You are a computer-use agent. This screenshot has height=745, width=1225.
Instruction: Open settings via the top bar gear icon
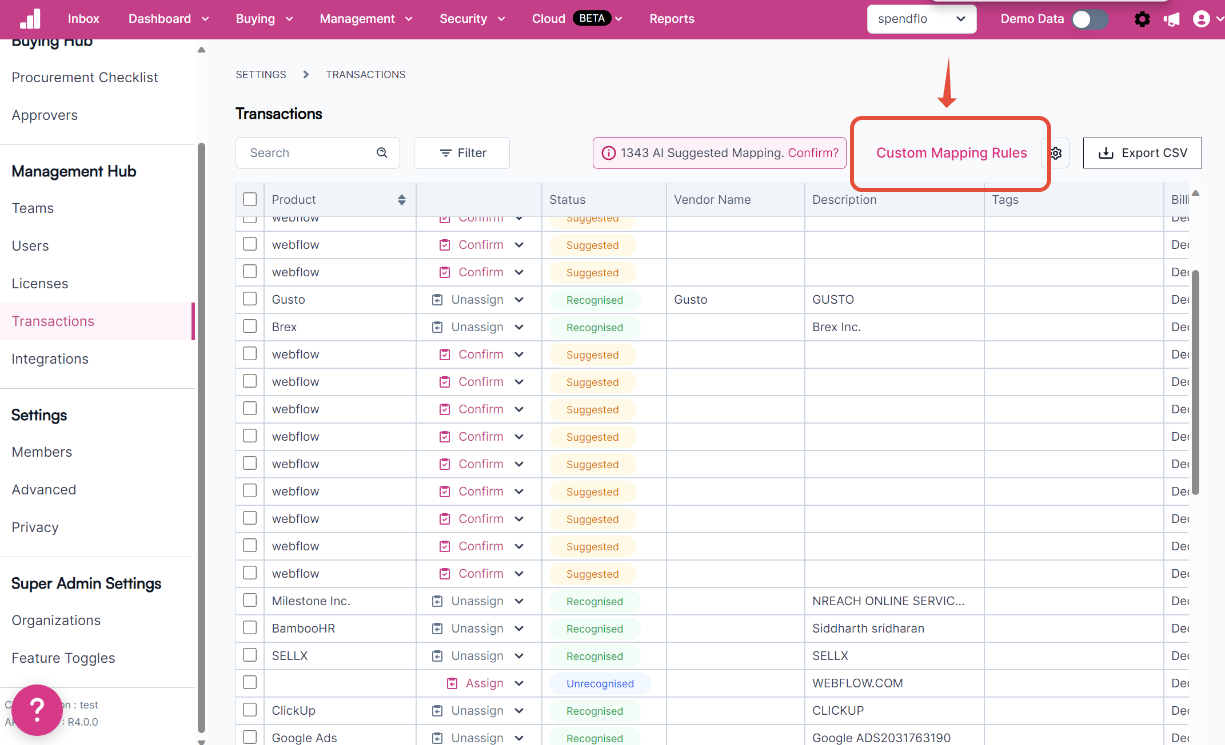1142,19
